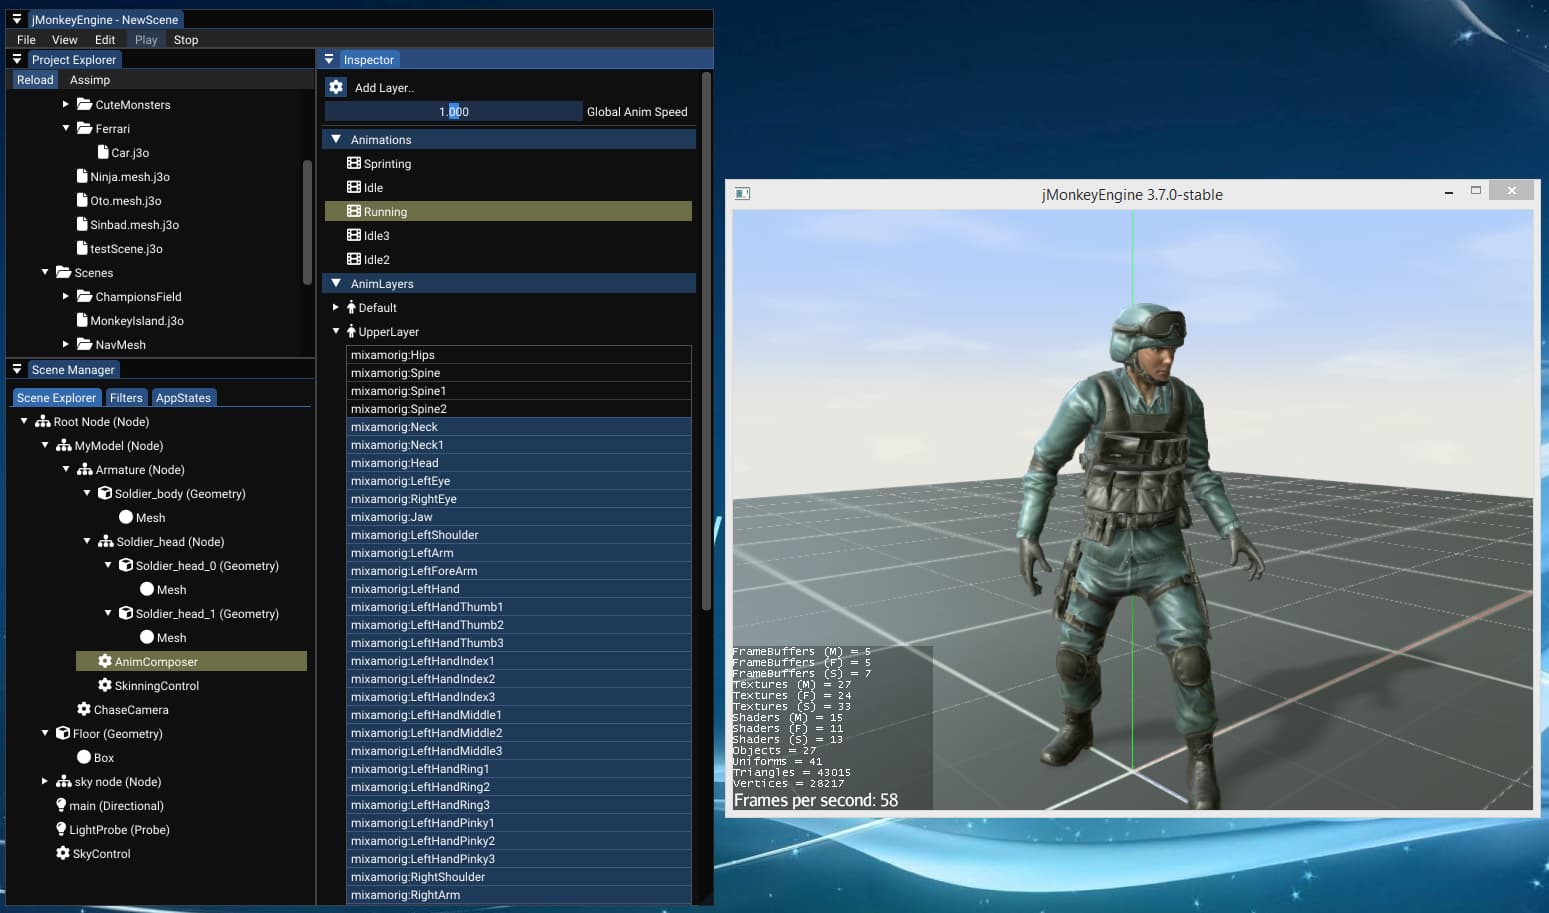This screenshot has width=1549, height=913.
Task: Open the File menu
Action: point(26,40)
